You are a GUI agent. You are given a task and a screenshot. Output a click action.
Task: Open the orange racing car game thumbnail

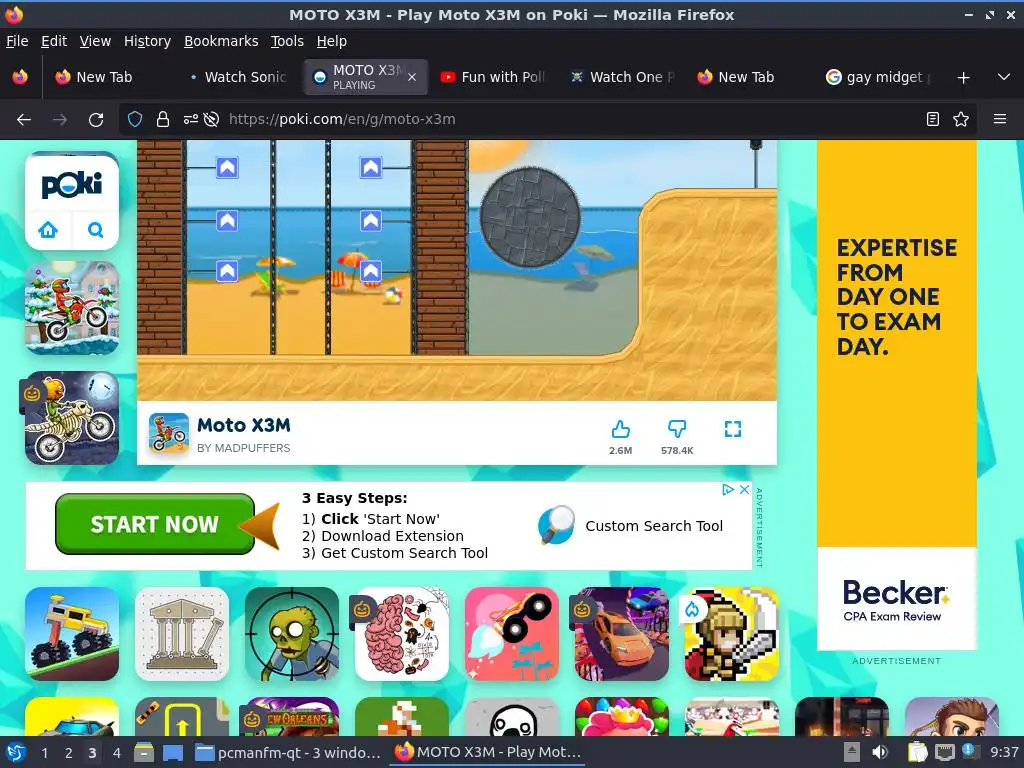(x=622, y=633)
